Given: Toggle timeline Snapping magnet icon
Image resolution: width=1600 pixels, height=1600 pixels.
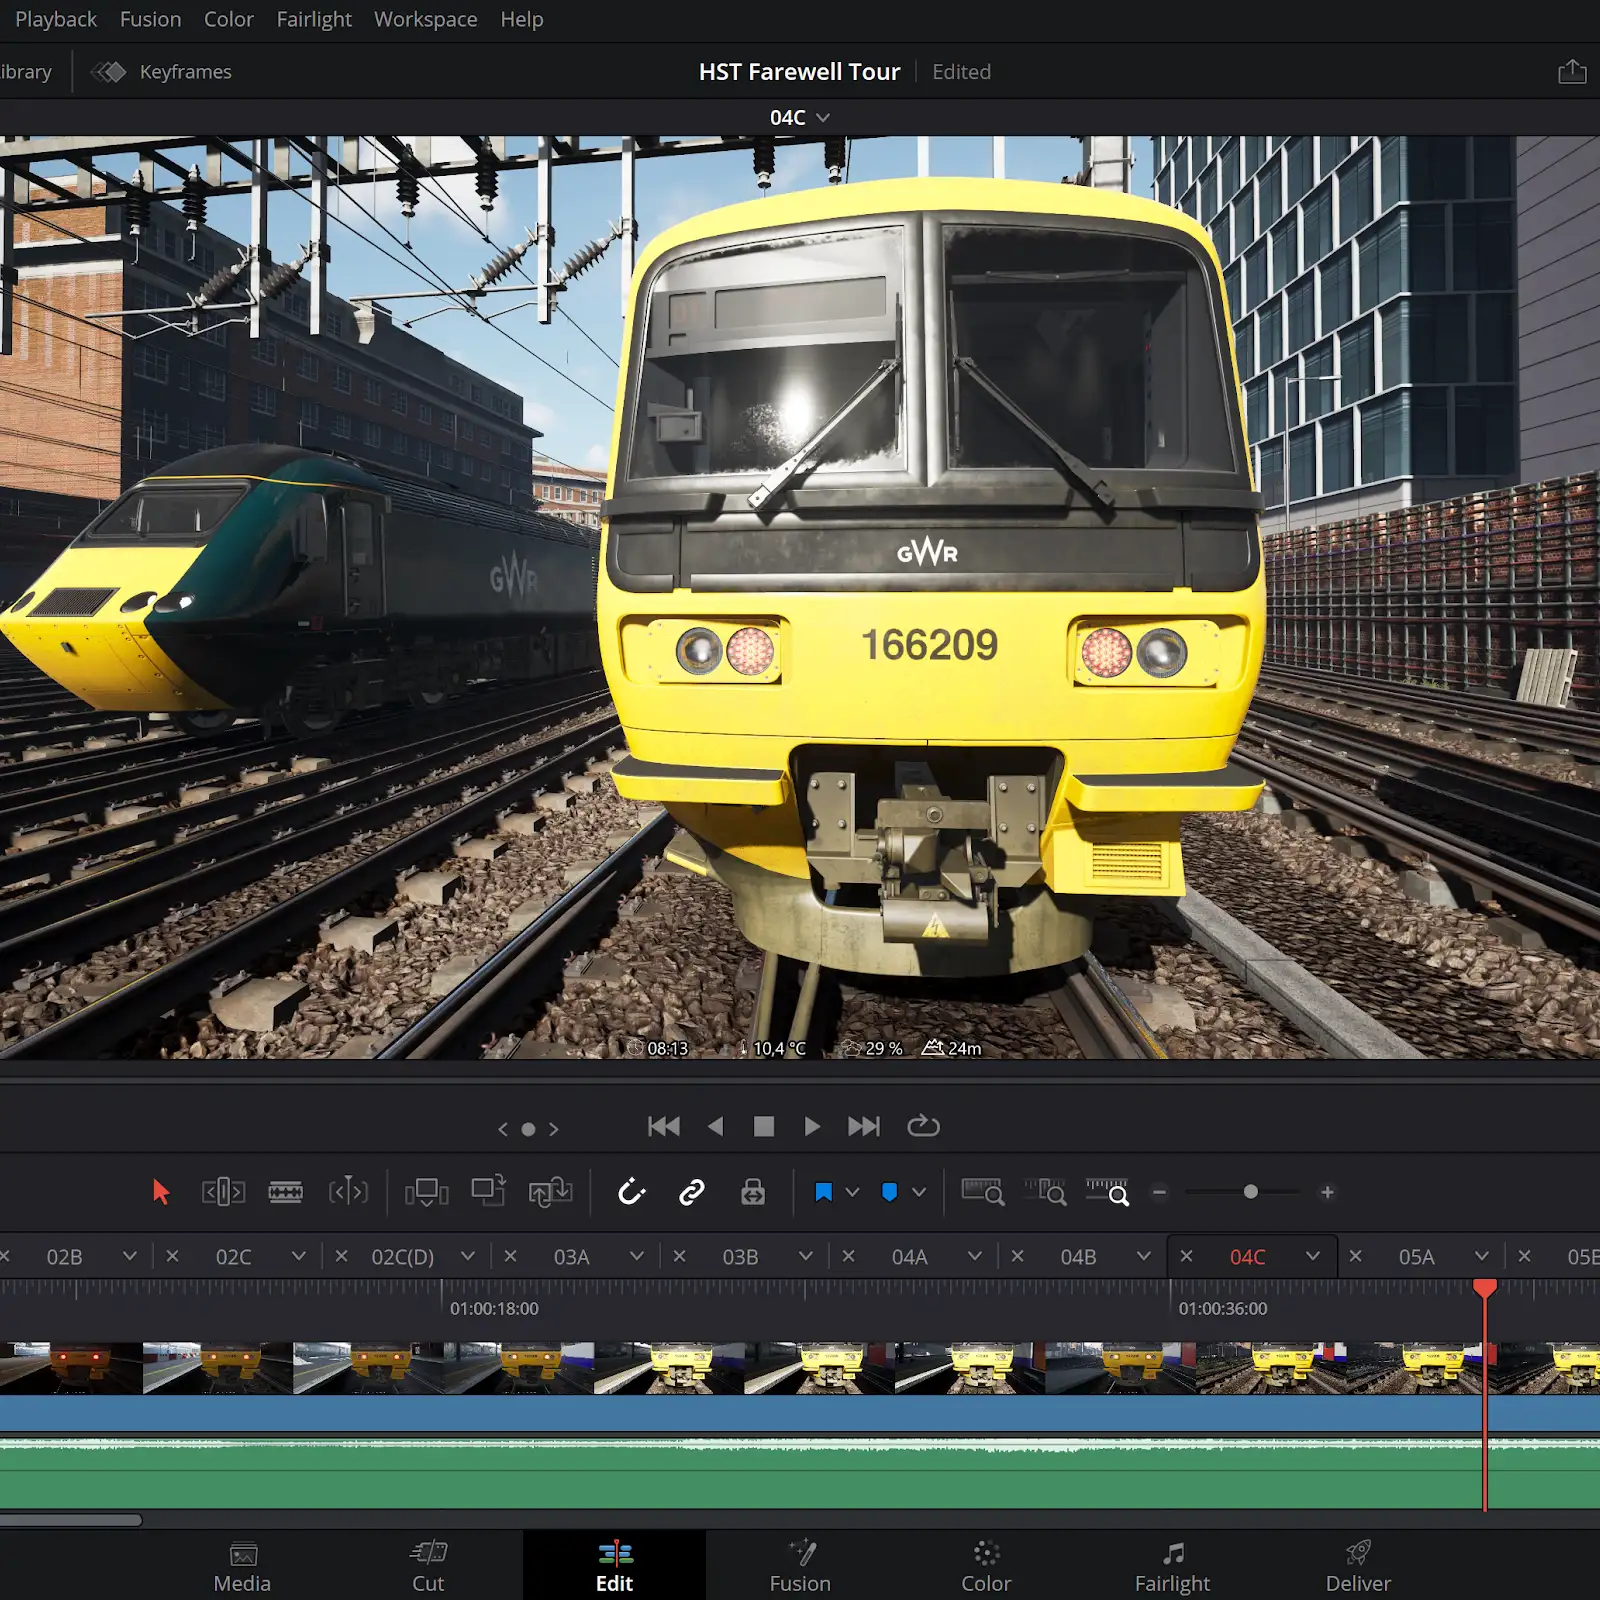Looking at the screenshot, I should 632,1192.
